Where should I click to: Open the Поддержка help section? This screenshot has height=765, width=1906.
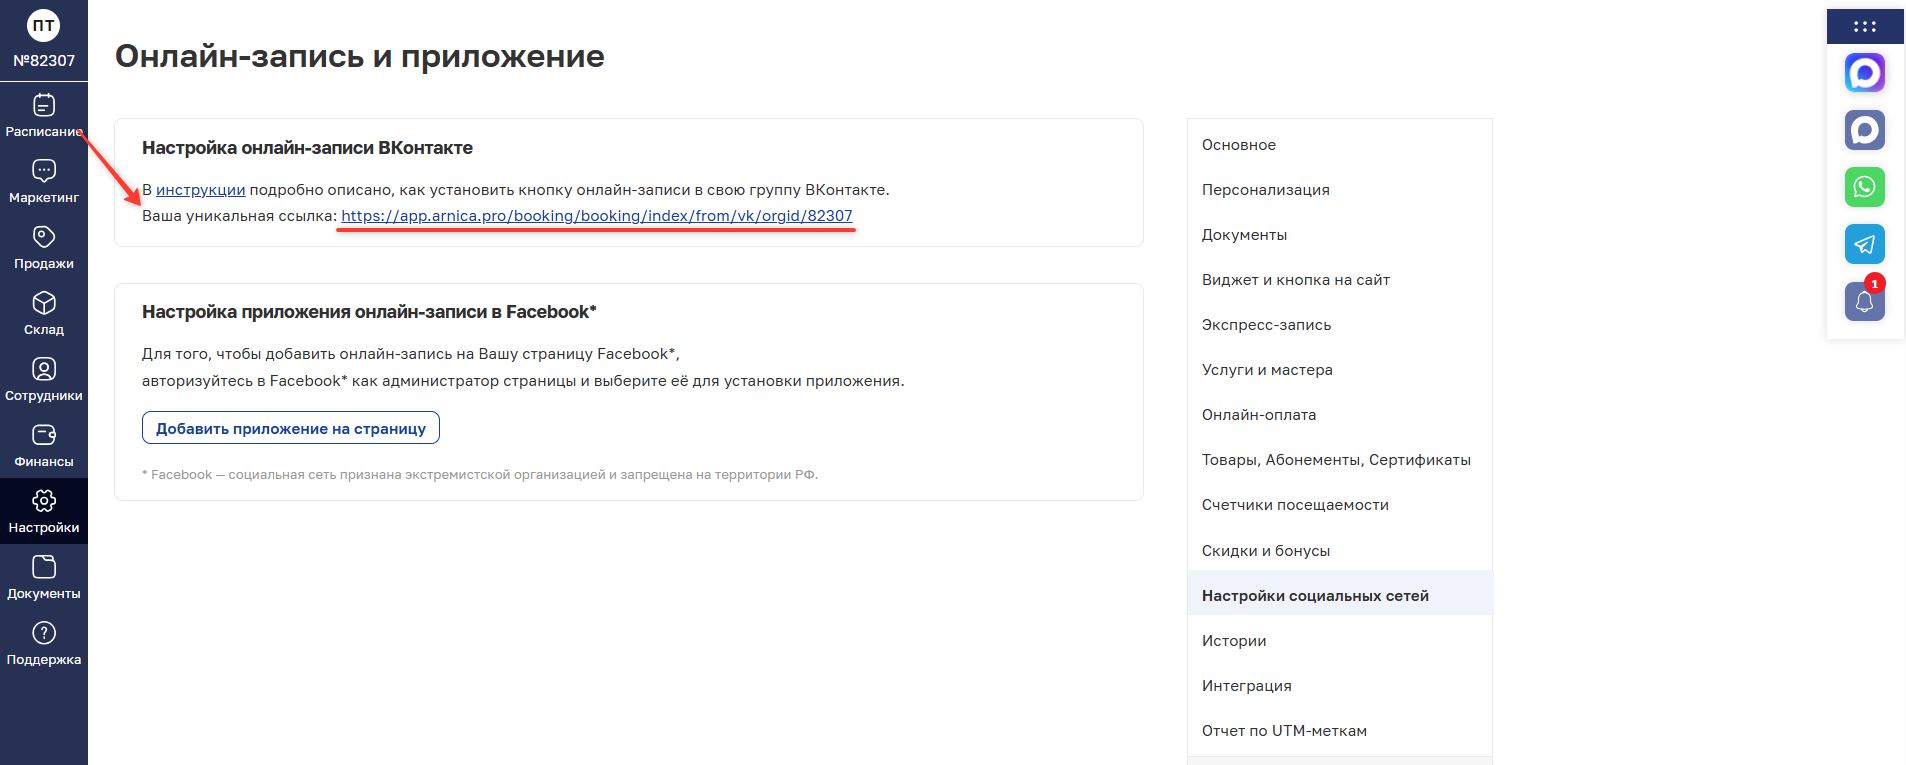[44, 644]
